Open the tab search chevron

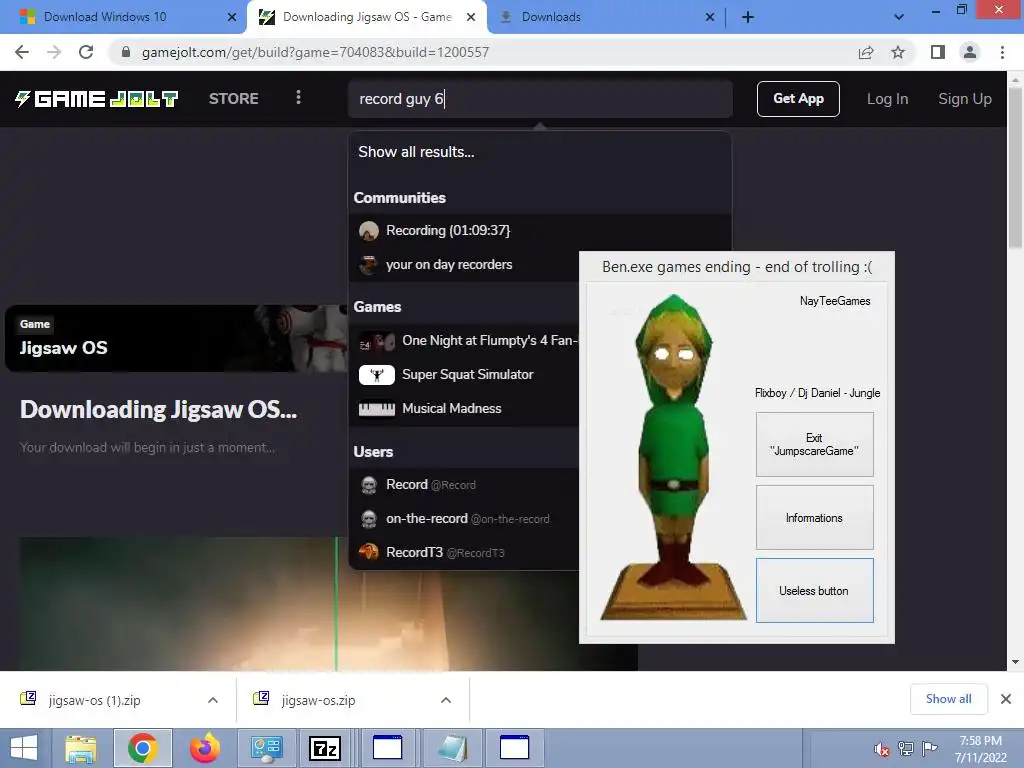point(899,17)
